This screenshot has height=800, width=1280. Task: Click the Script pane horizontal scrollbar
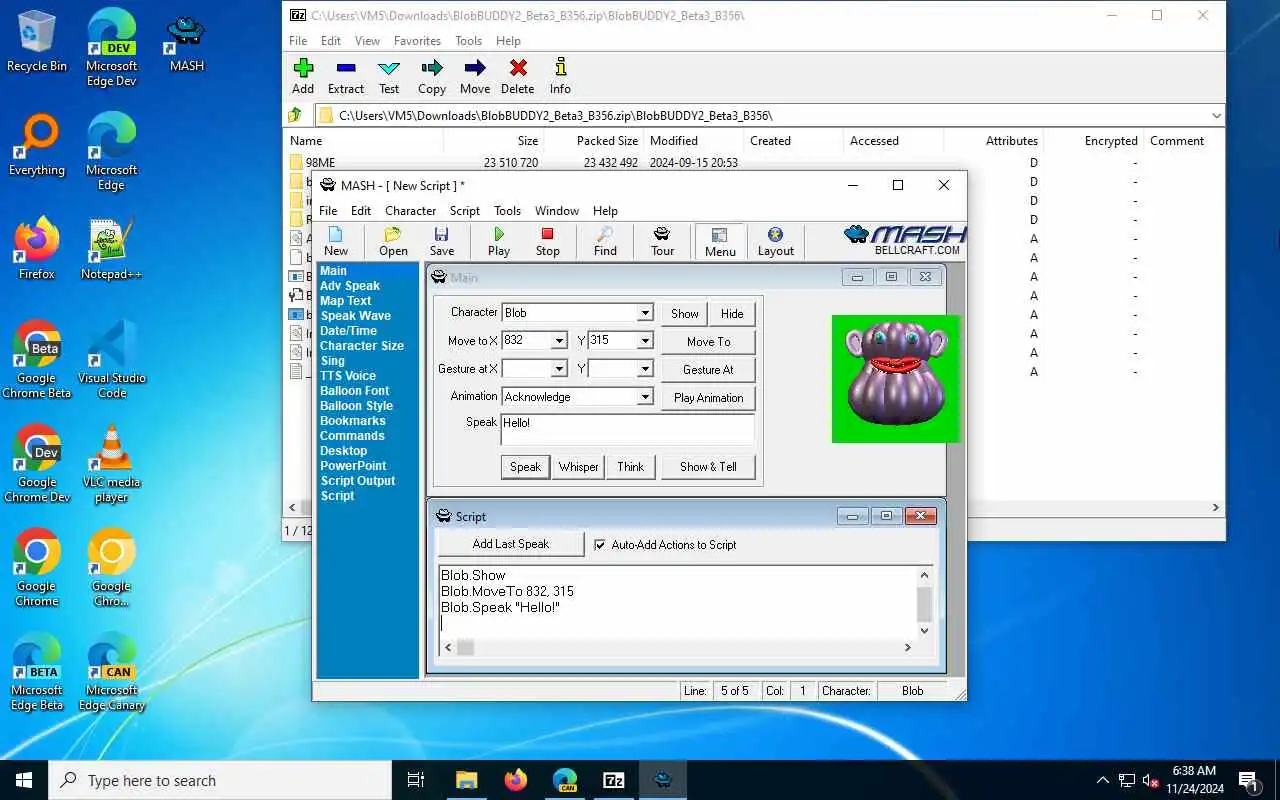click(677, 648)
